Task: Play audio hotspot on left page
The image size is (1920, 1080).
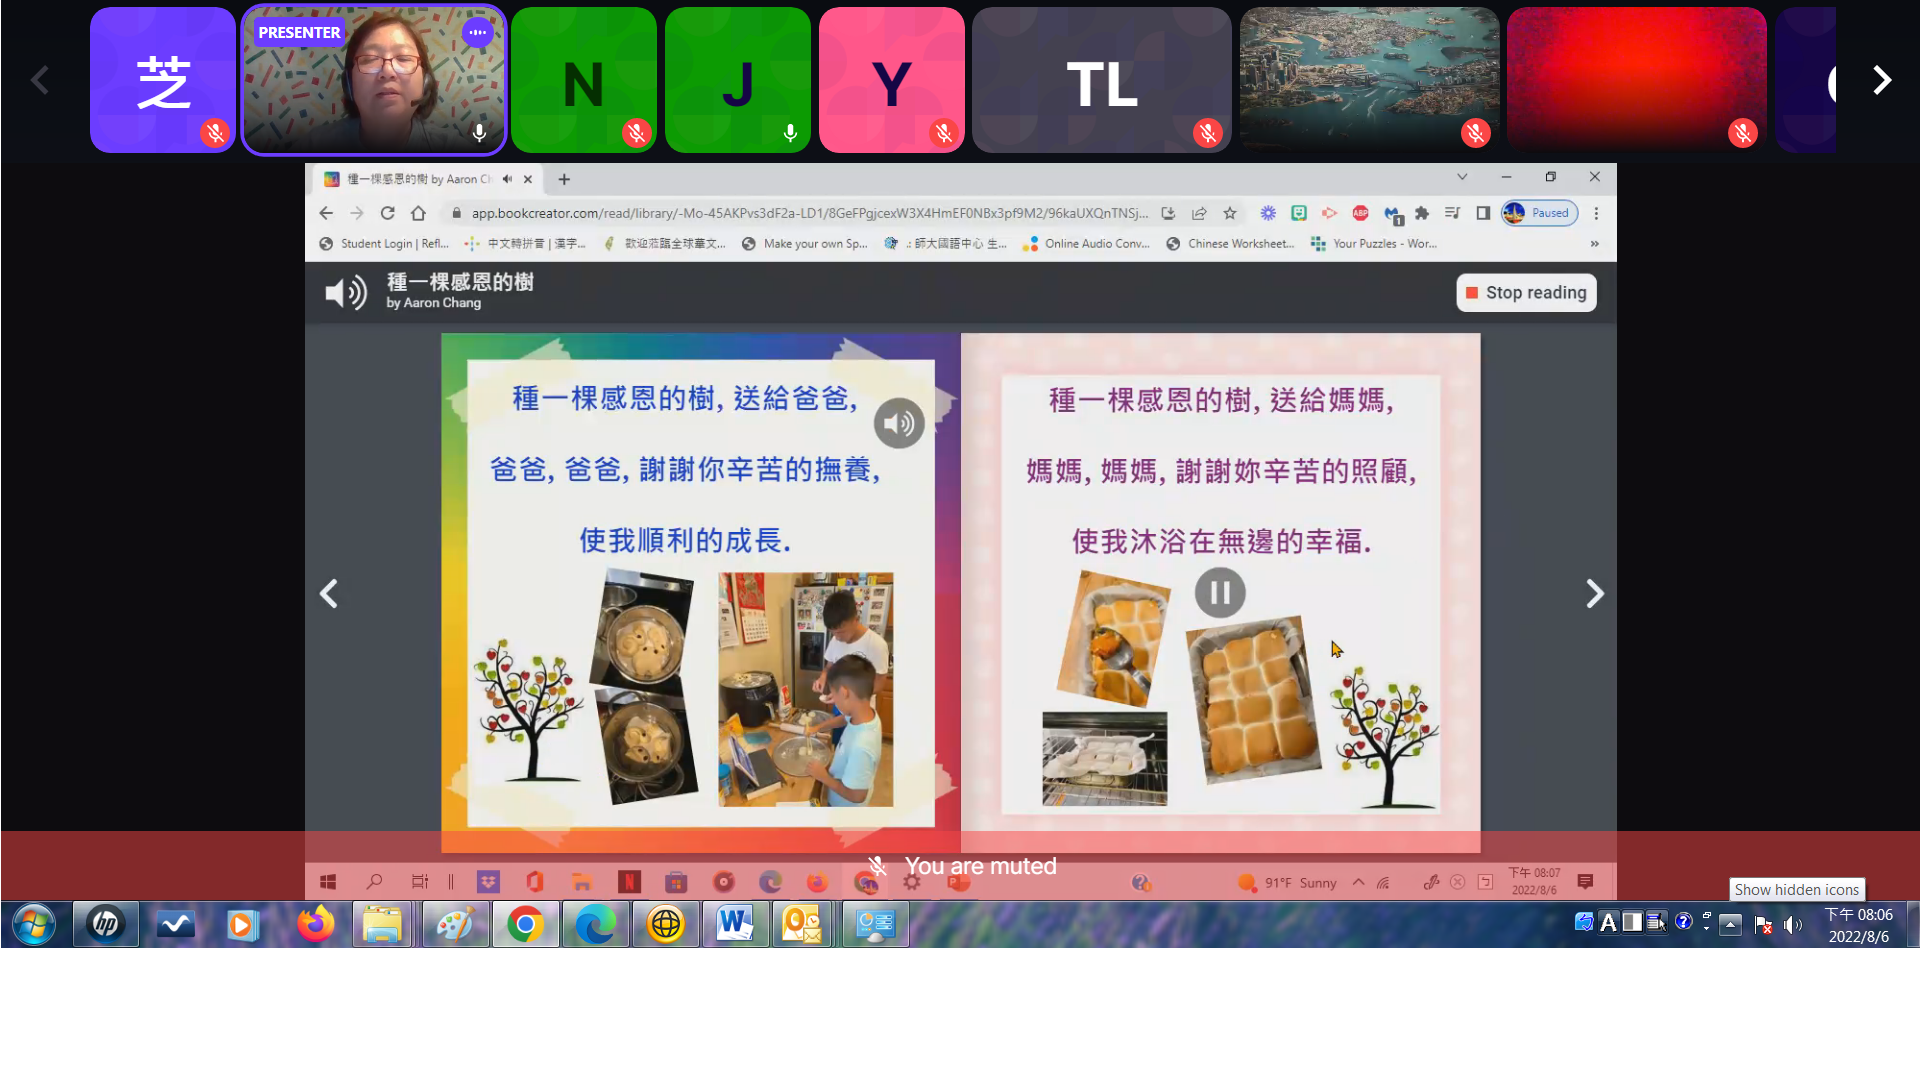Action: click(x=898, y=423)
